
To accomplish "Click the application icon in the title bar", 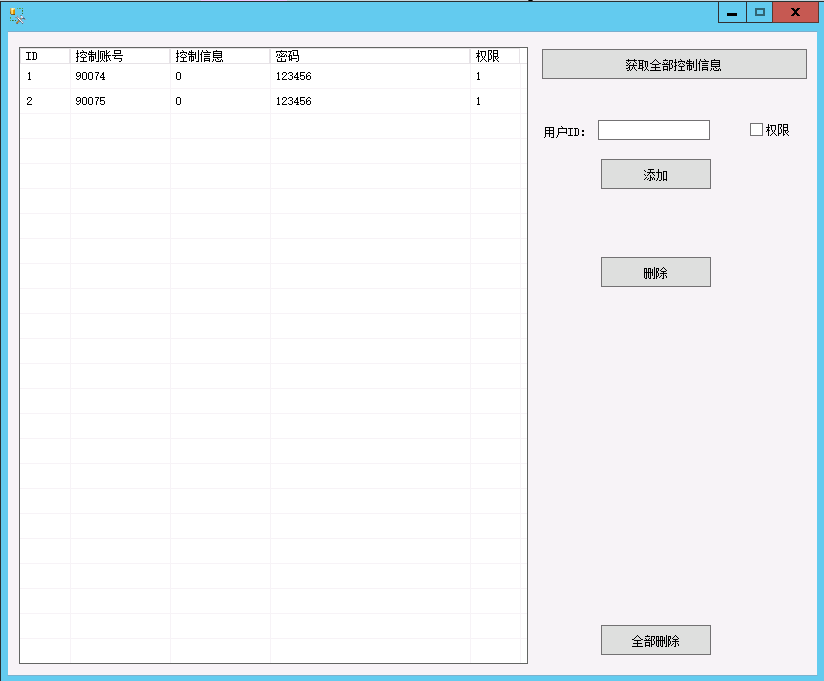I will (x=16, y=15).
